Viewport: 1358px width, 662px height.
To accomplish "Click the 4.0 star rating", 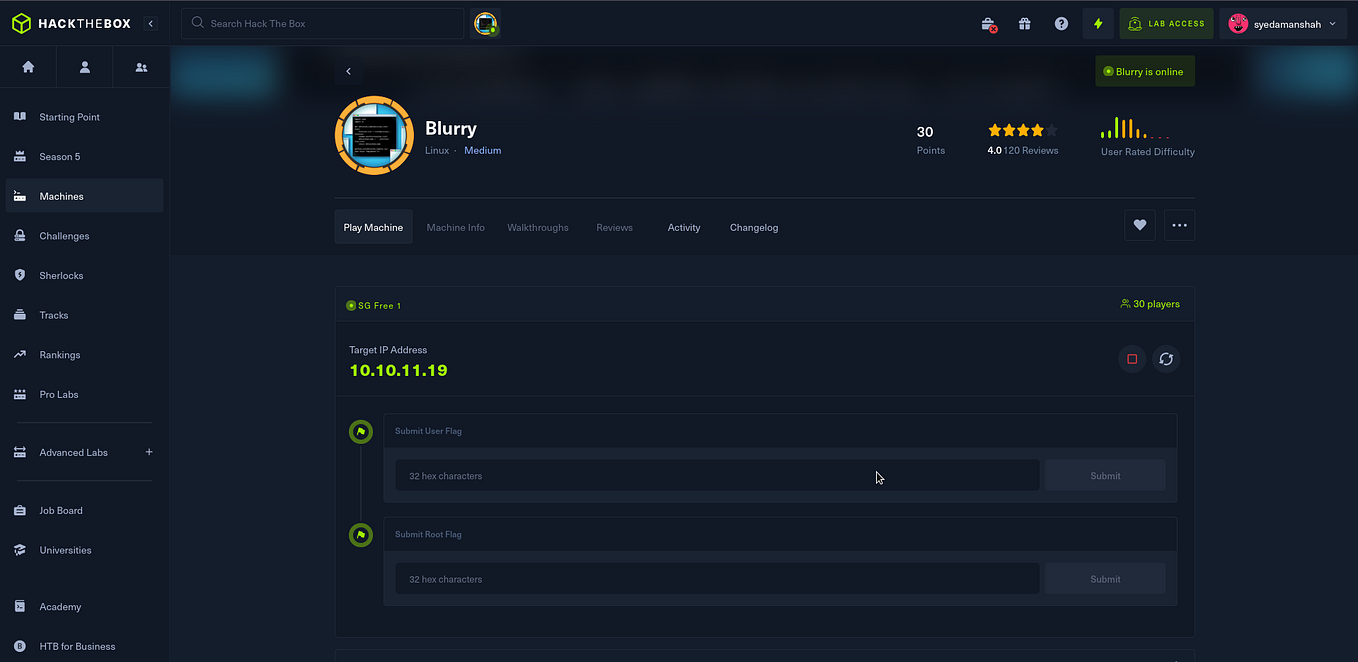I will (x=1021, y=130).
